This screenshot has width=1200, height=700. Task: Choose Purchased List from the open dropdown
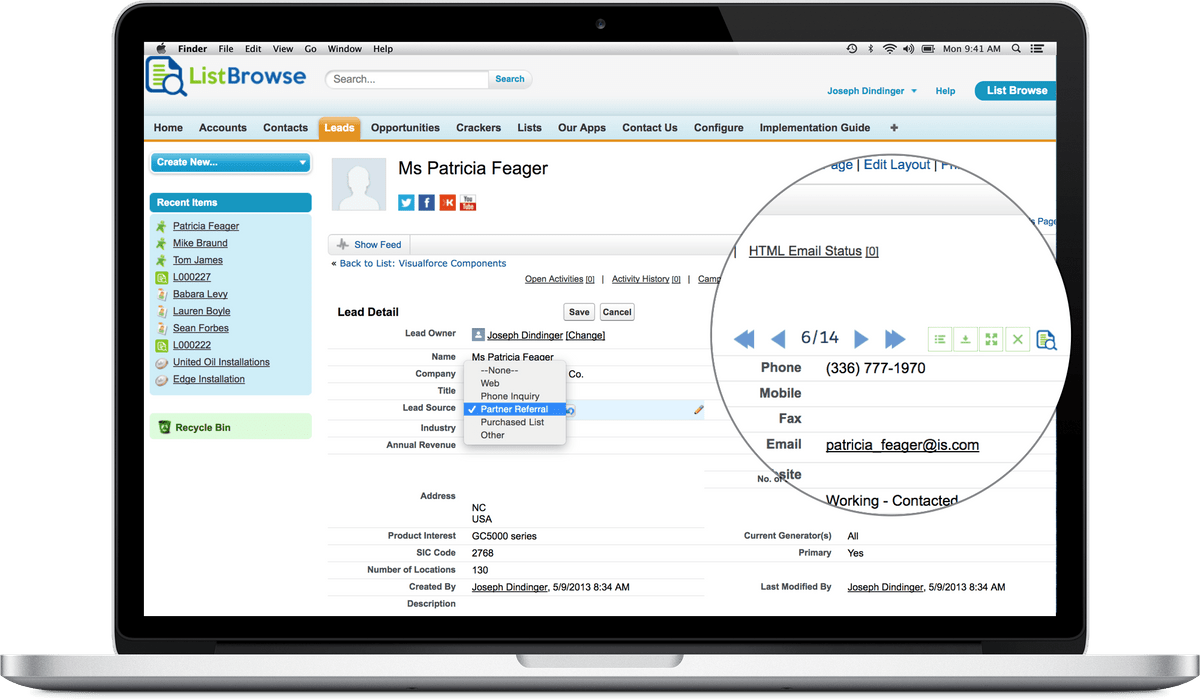tap(512, 421)
